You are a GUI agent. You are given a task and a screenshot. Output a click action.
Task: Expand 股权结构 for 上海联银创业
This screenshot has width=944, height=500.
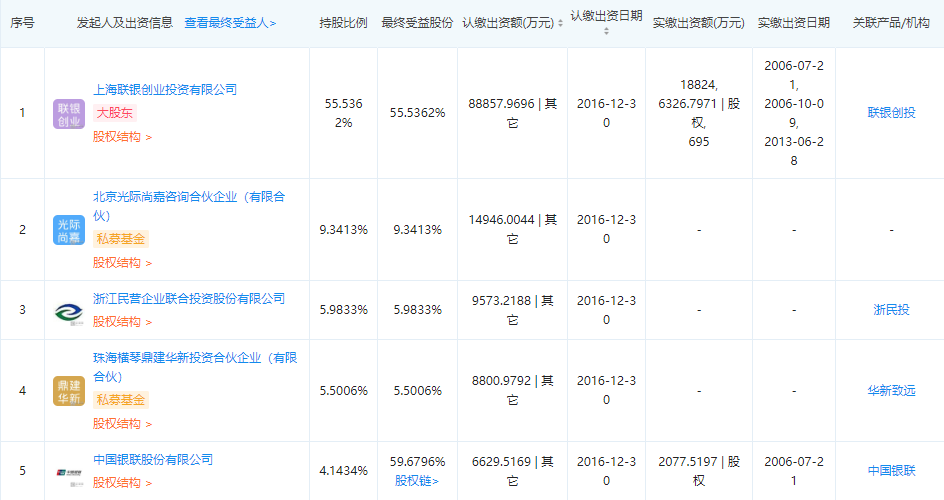click(122, 137)
